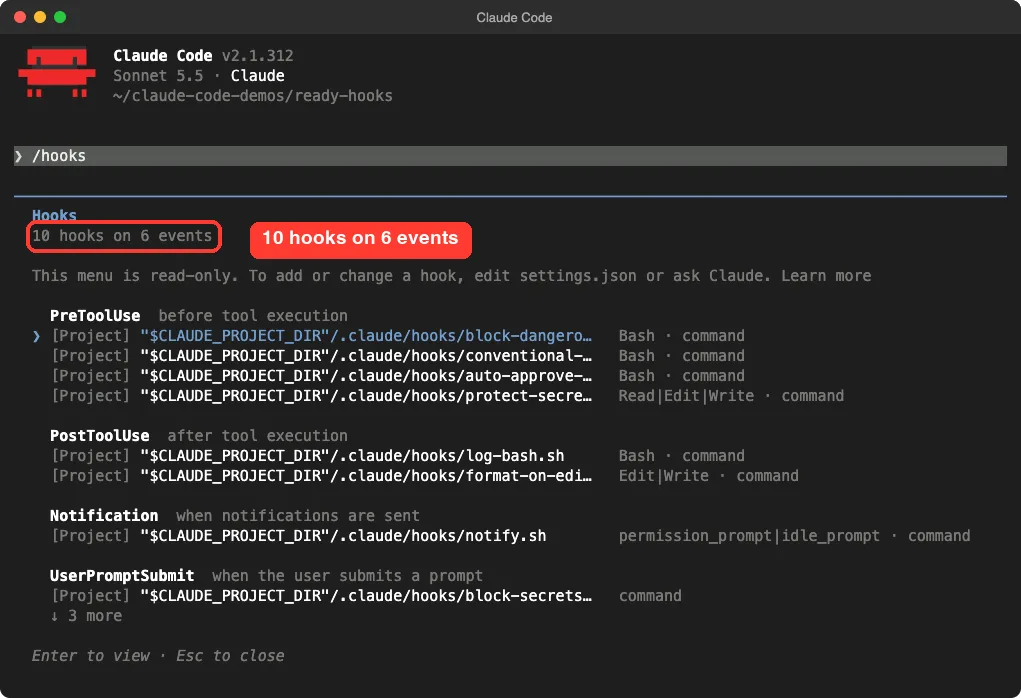The image size is (1021, 698).
Task: Click the [Project] tag on notify.sh row
Action: point(91,536)
